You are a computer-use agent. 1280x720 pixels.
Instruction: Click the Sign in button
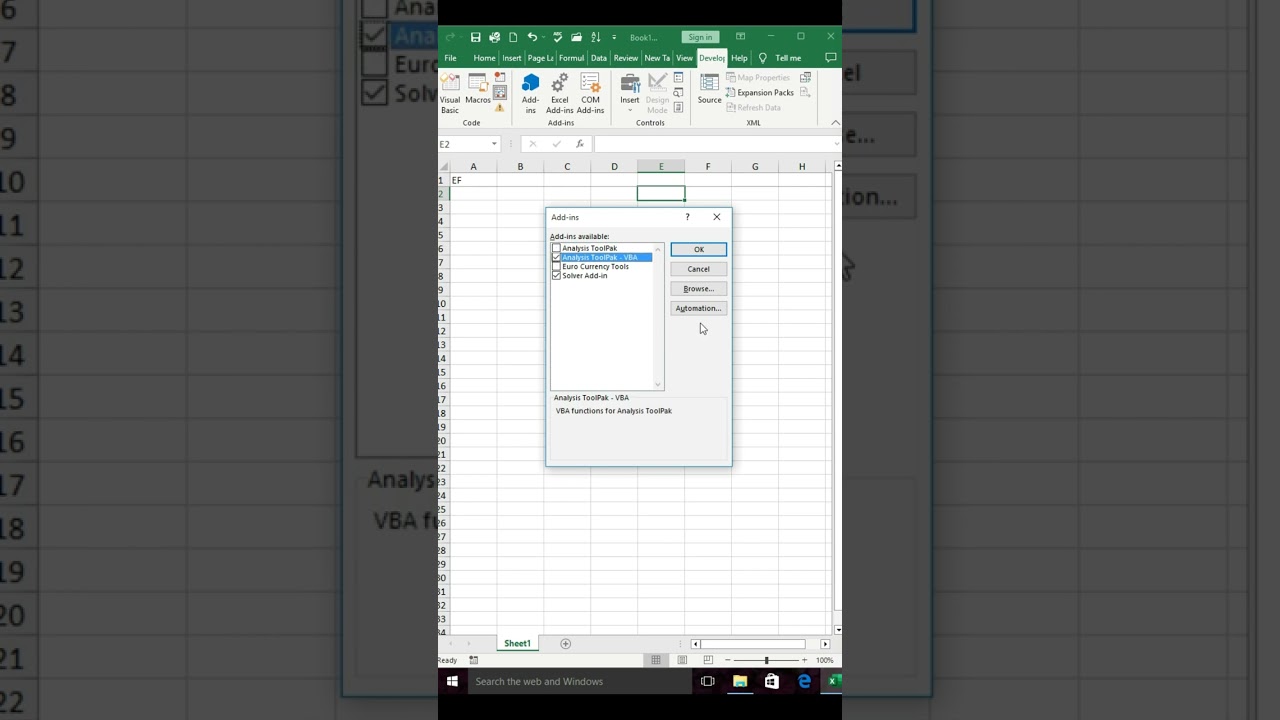point(700,37)
